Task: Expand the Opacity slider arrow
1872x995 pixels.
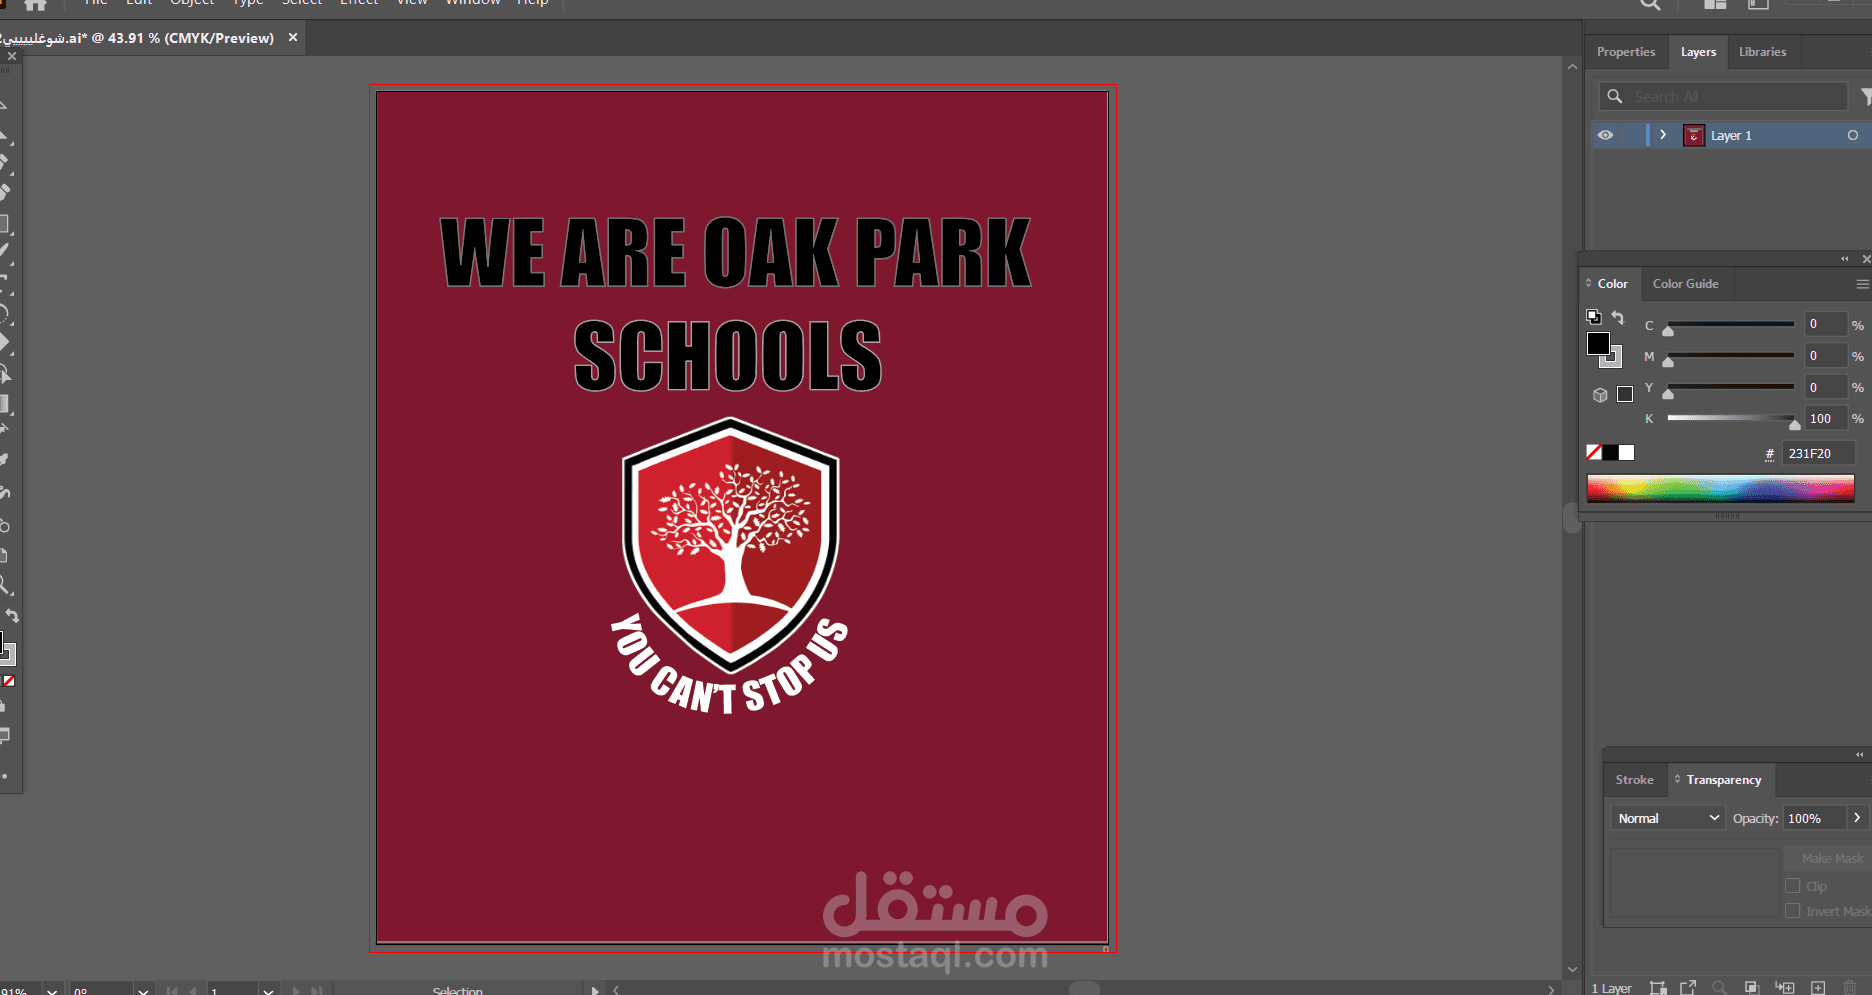Action: (x=1857, y=818)
